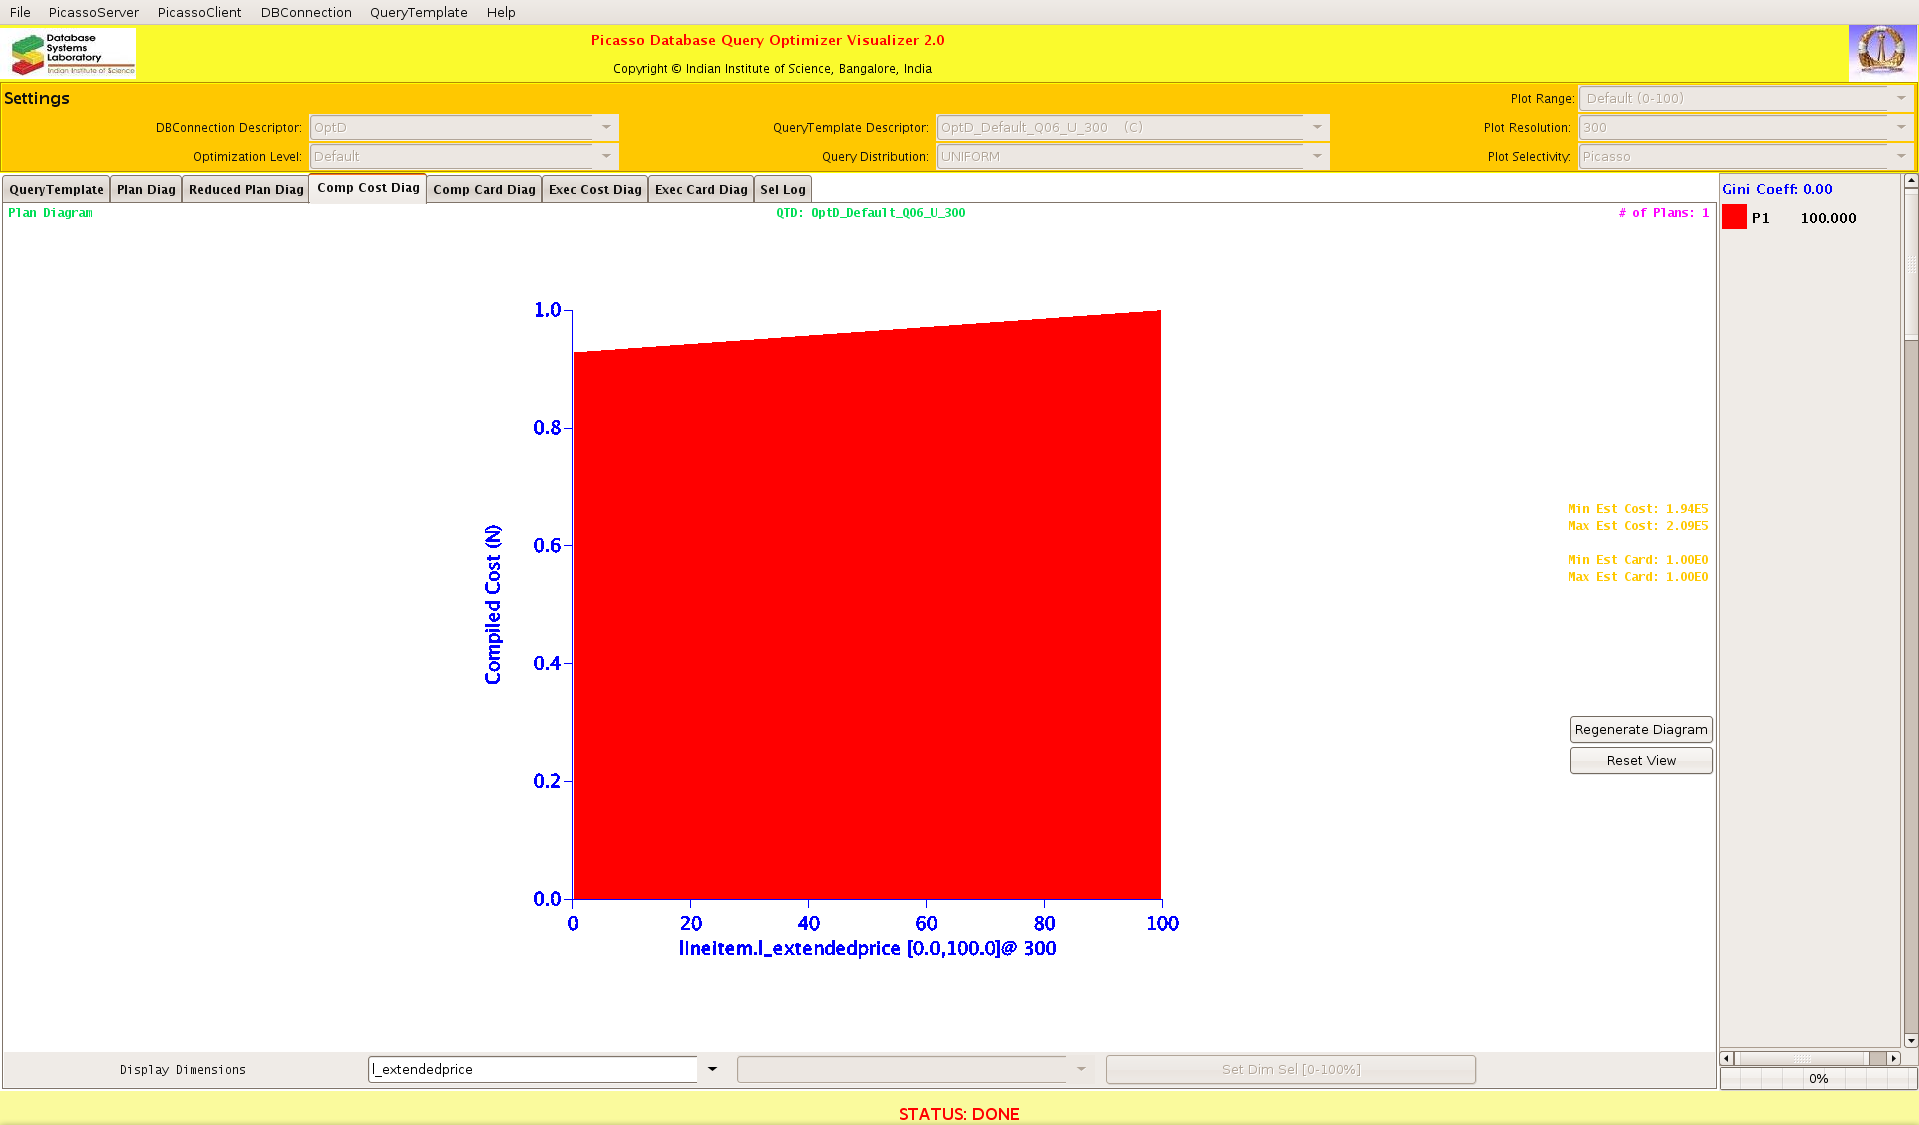This screenshot has width=1919, height=1125.
Task: Open the Sel Log tab
Action: click(782, 189)
